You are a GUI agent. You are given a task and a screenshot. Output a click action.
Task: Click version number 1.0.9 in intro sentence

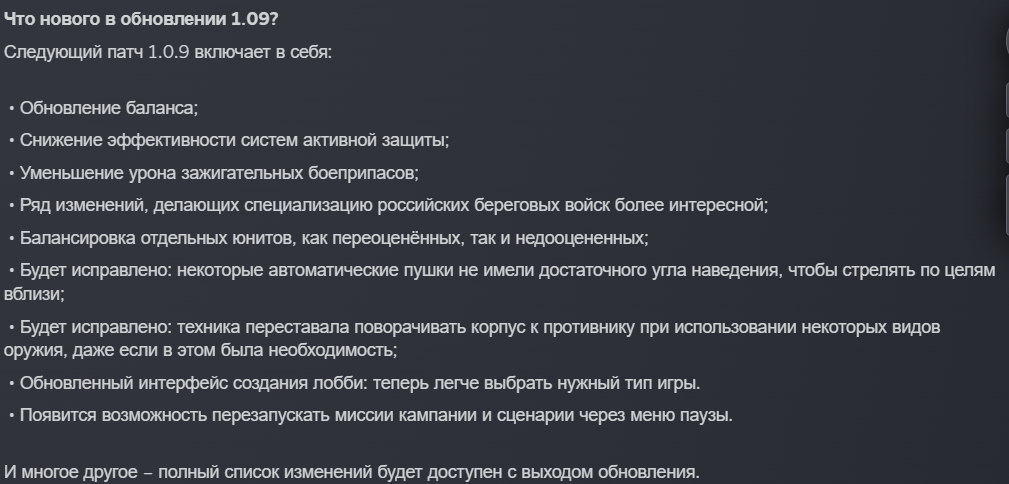(x=169, y=52)
